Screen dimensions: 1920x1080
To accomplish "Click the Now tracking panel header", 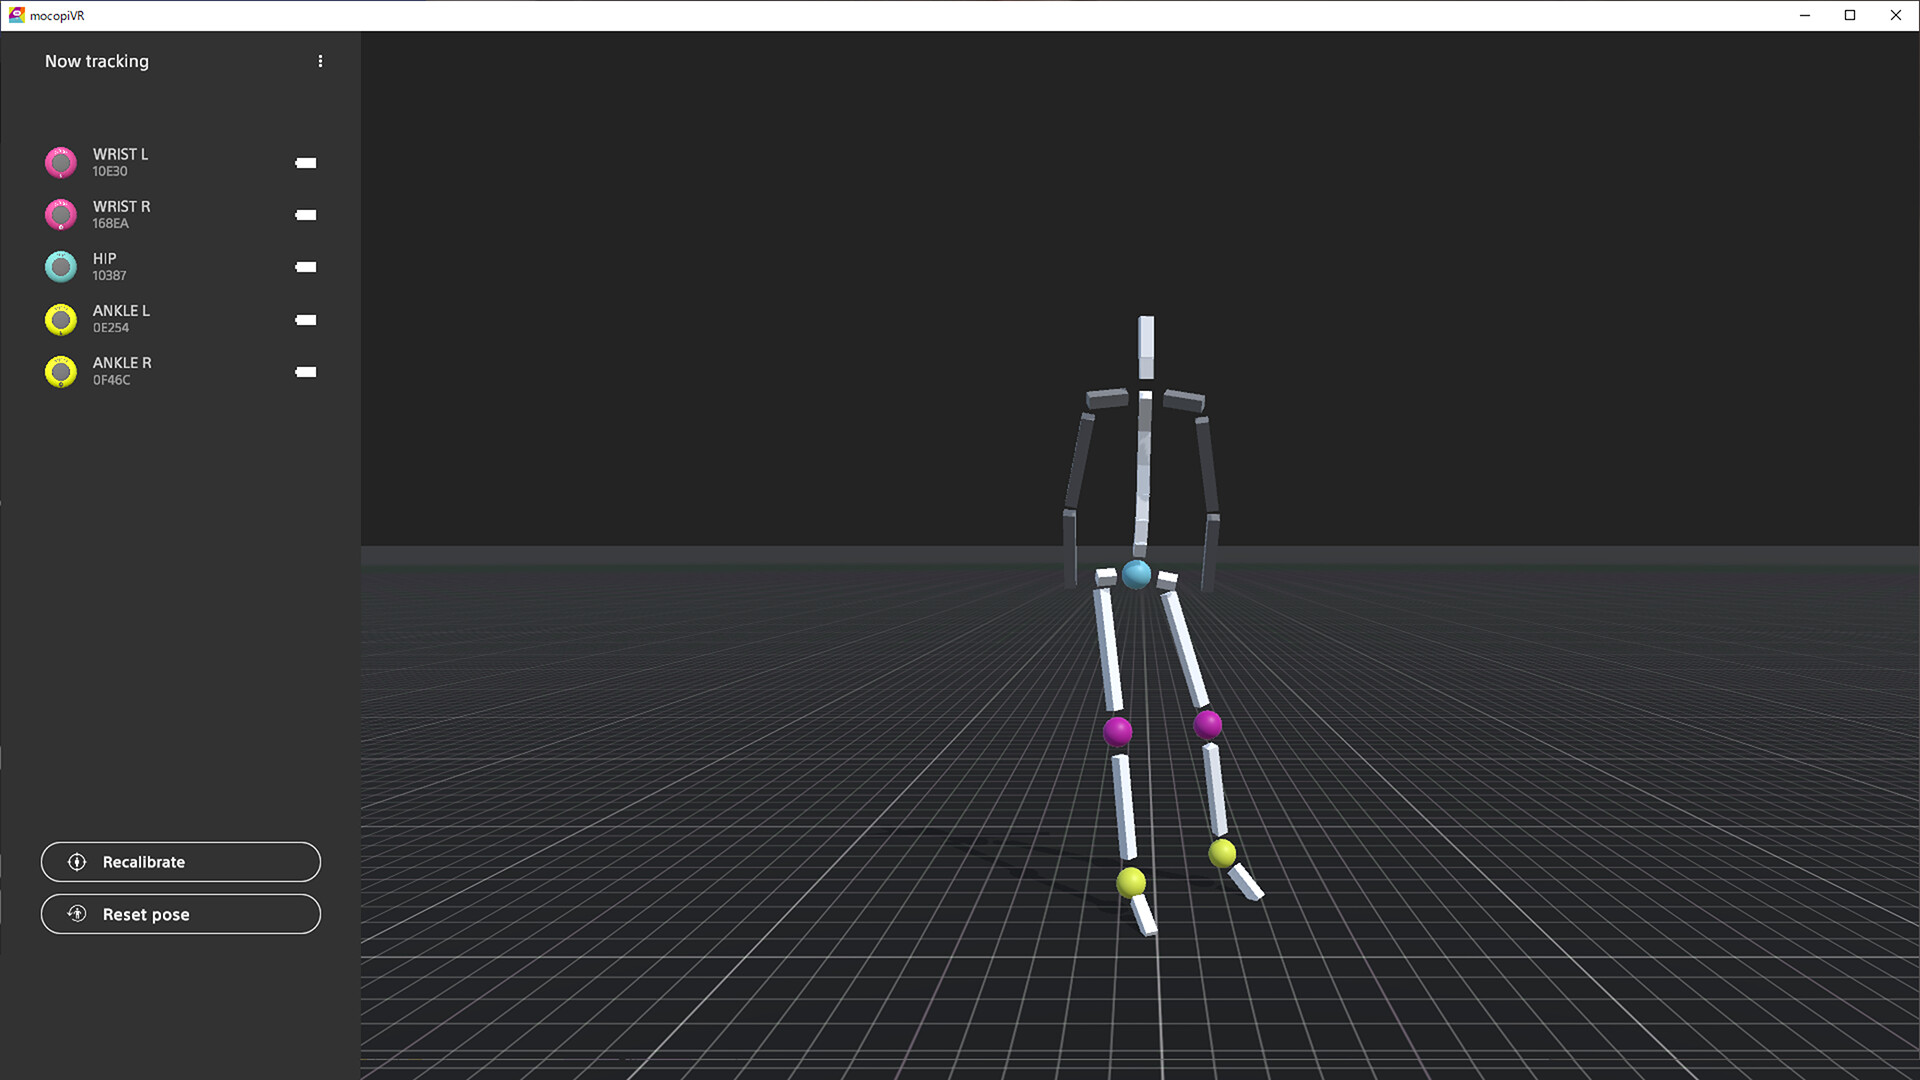I will 97,61.
